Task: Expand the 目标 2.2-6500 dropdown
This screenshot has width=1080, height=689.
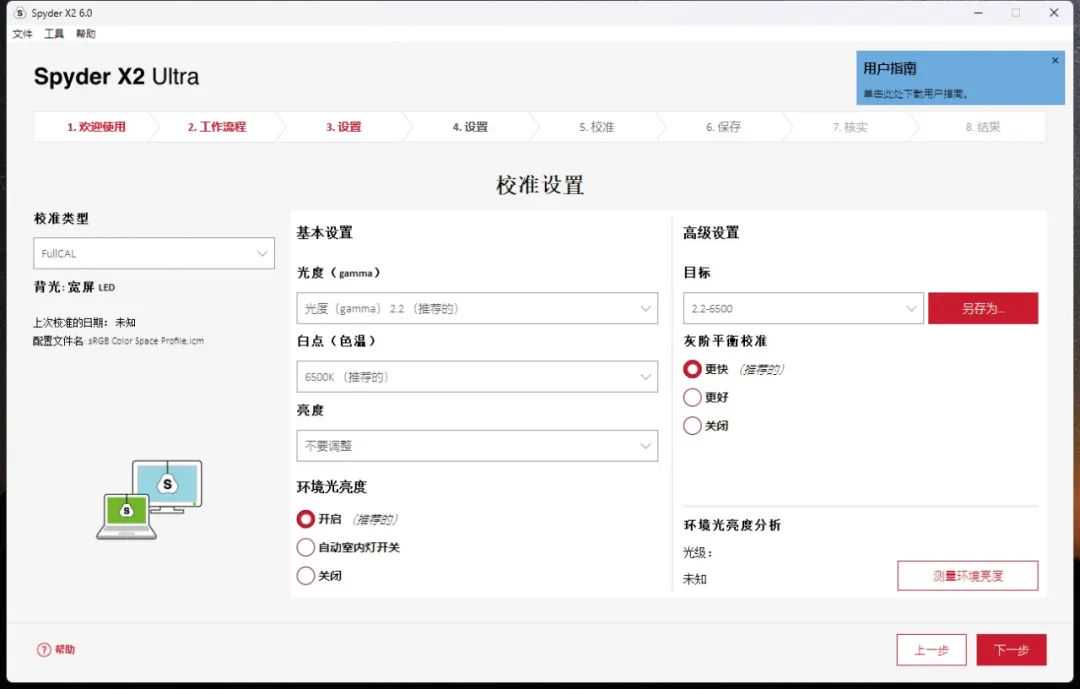Action: click(x=801, y=309)
